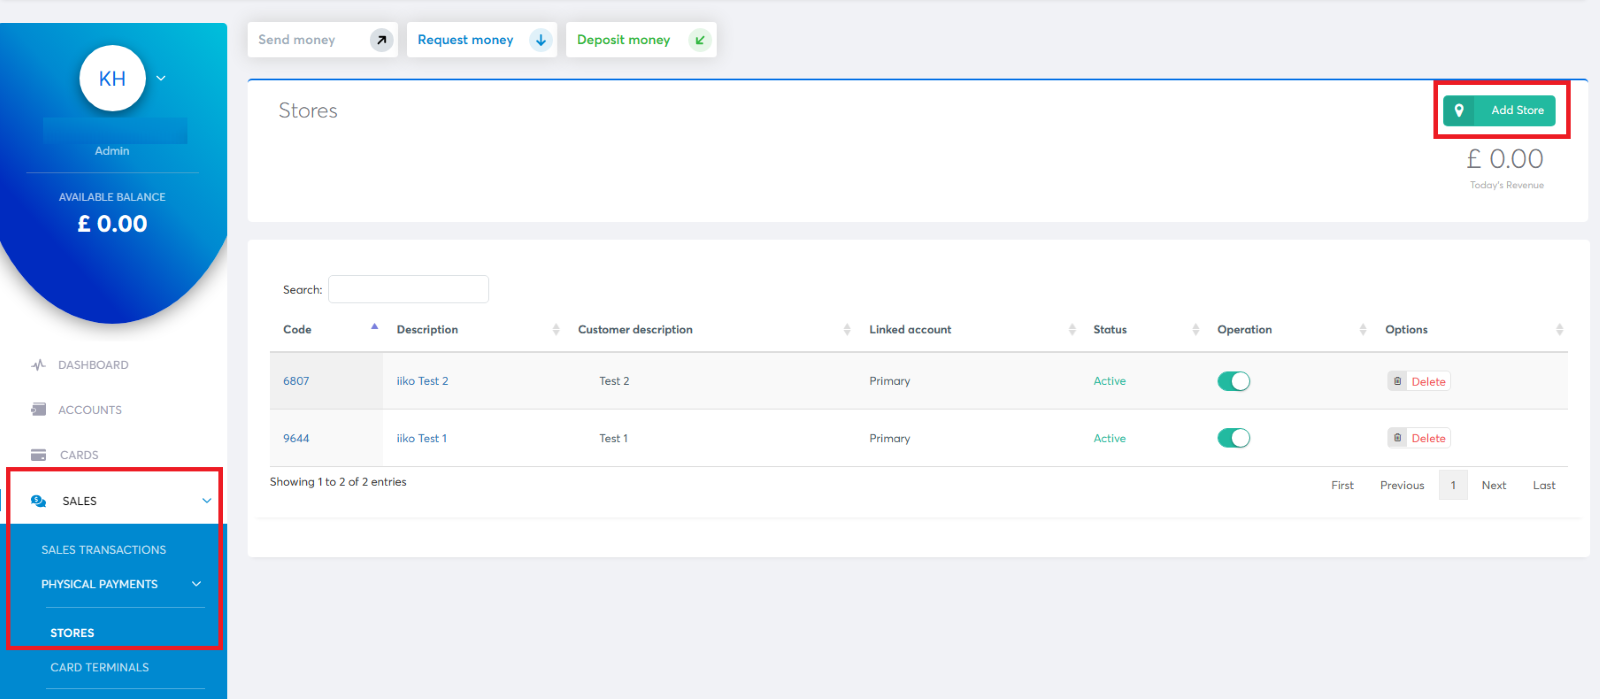Collapse the Sales menu chevron
The height and width of the screenshot is (699, 1600).
point(207,501)
